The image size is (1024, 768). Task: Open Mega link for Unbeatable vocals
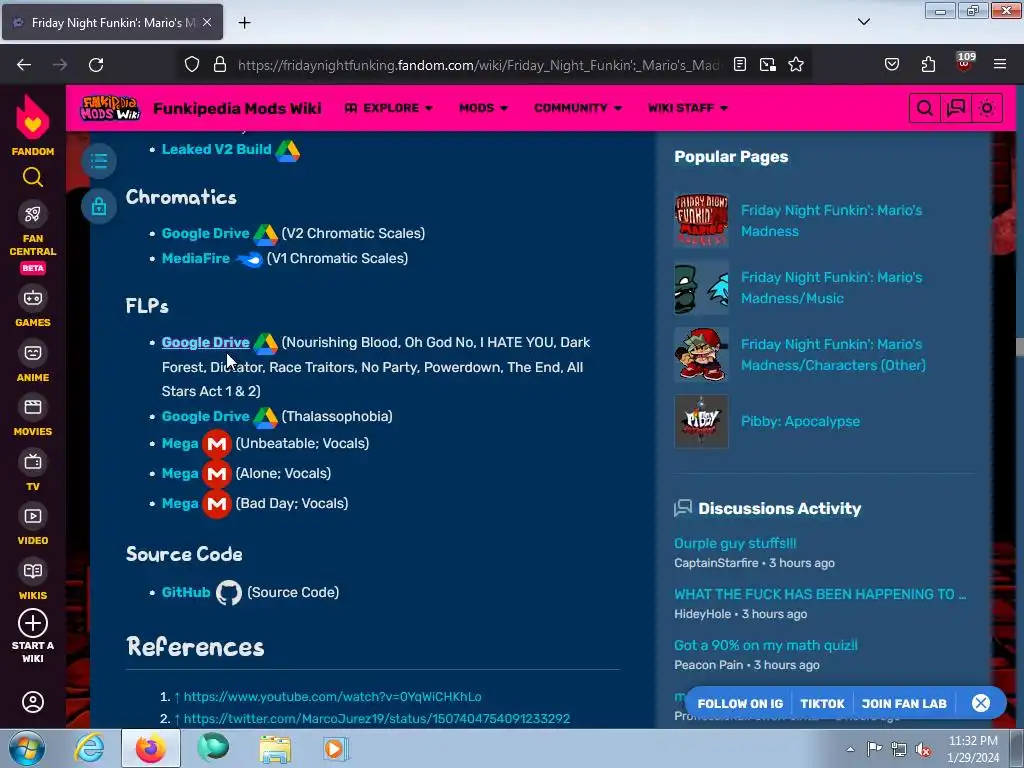(x=180, y=443)
